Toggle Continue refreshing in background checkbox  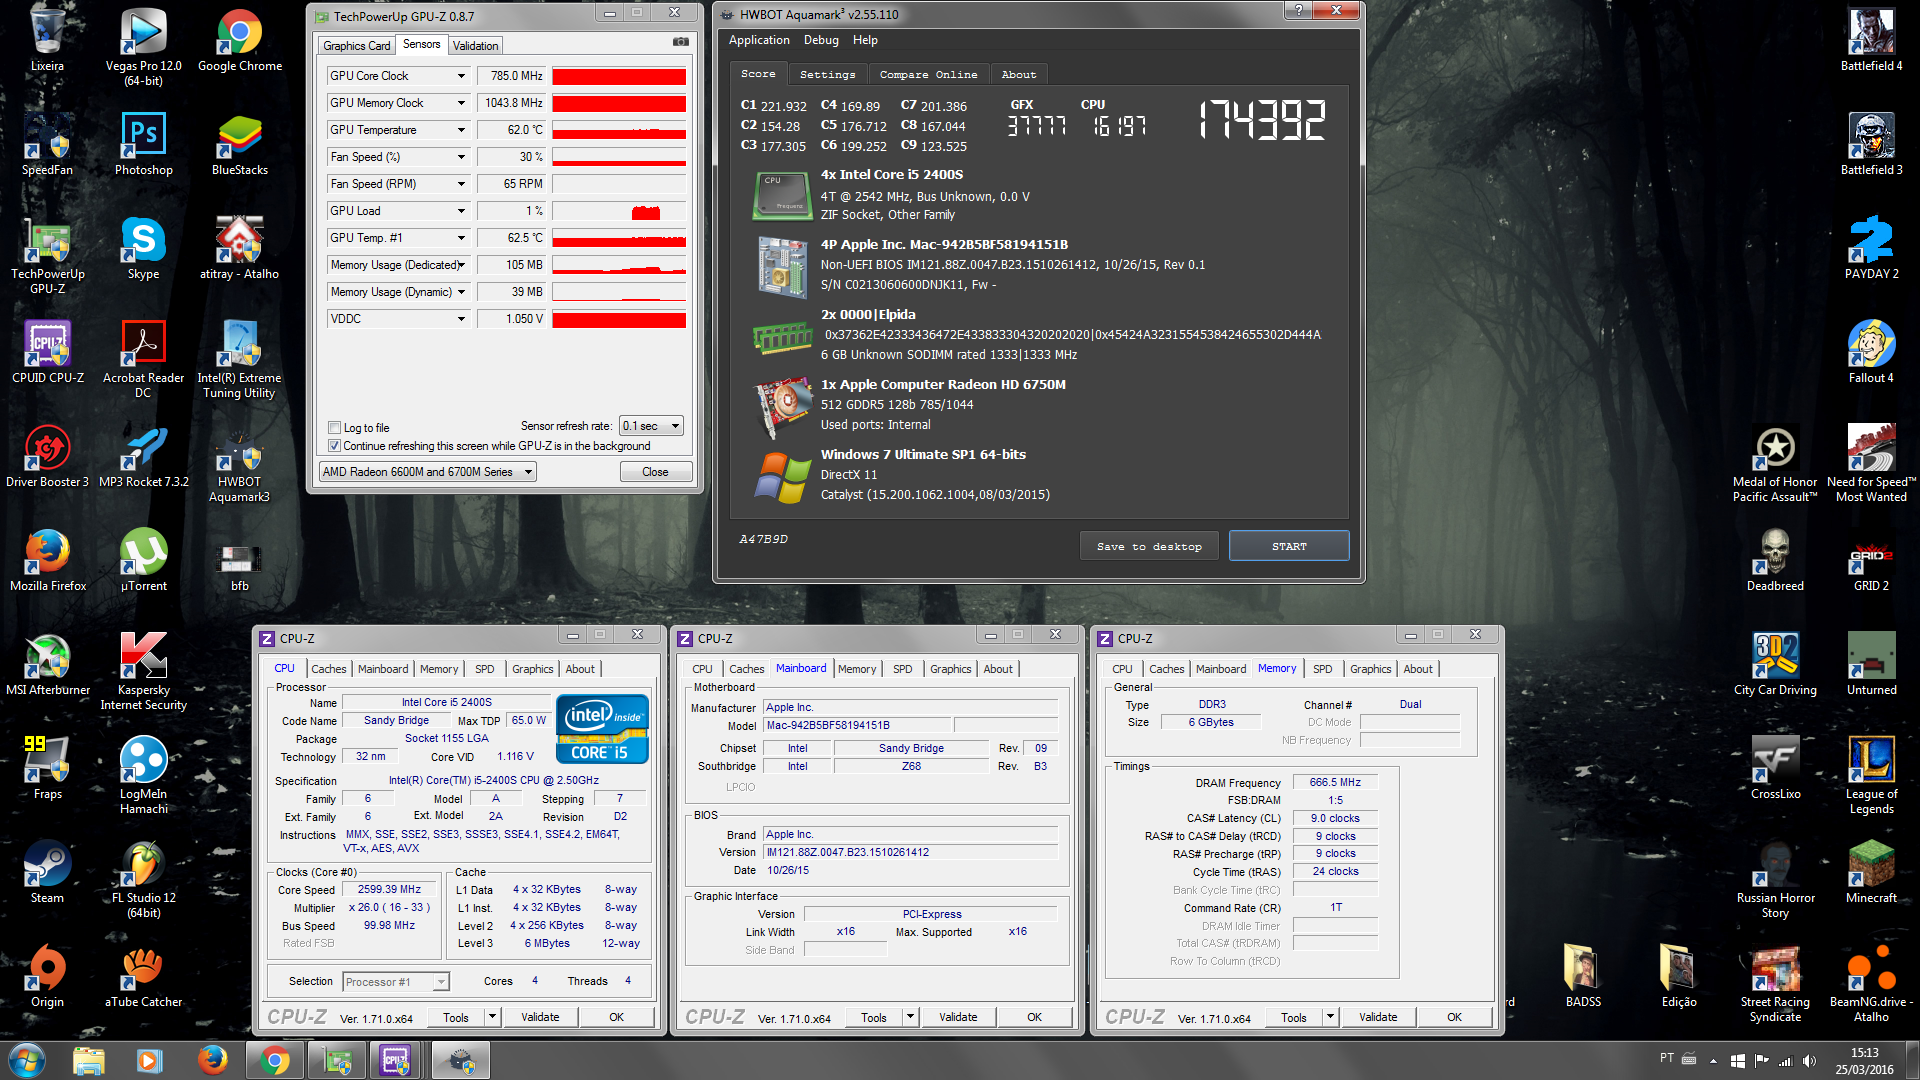point(335,446)
